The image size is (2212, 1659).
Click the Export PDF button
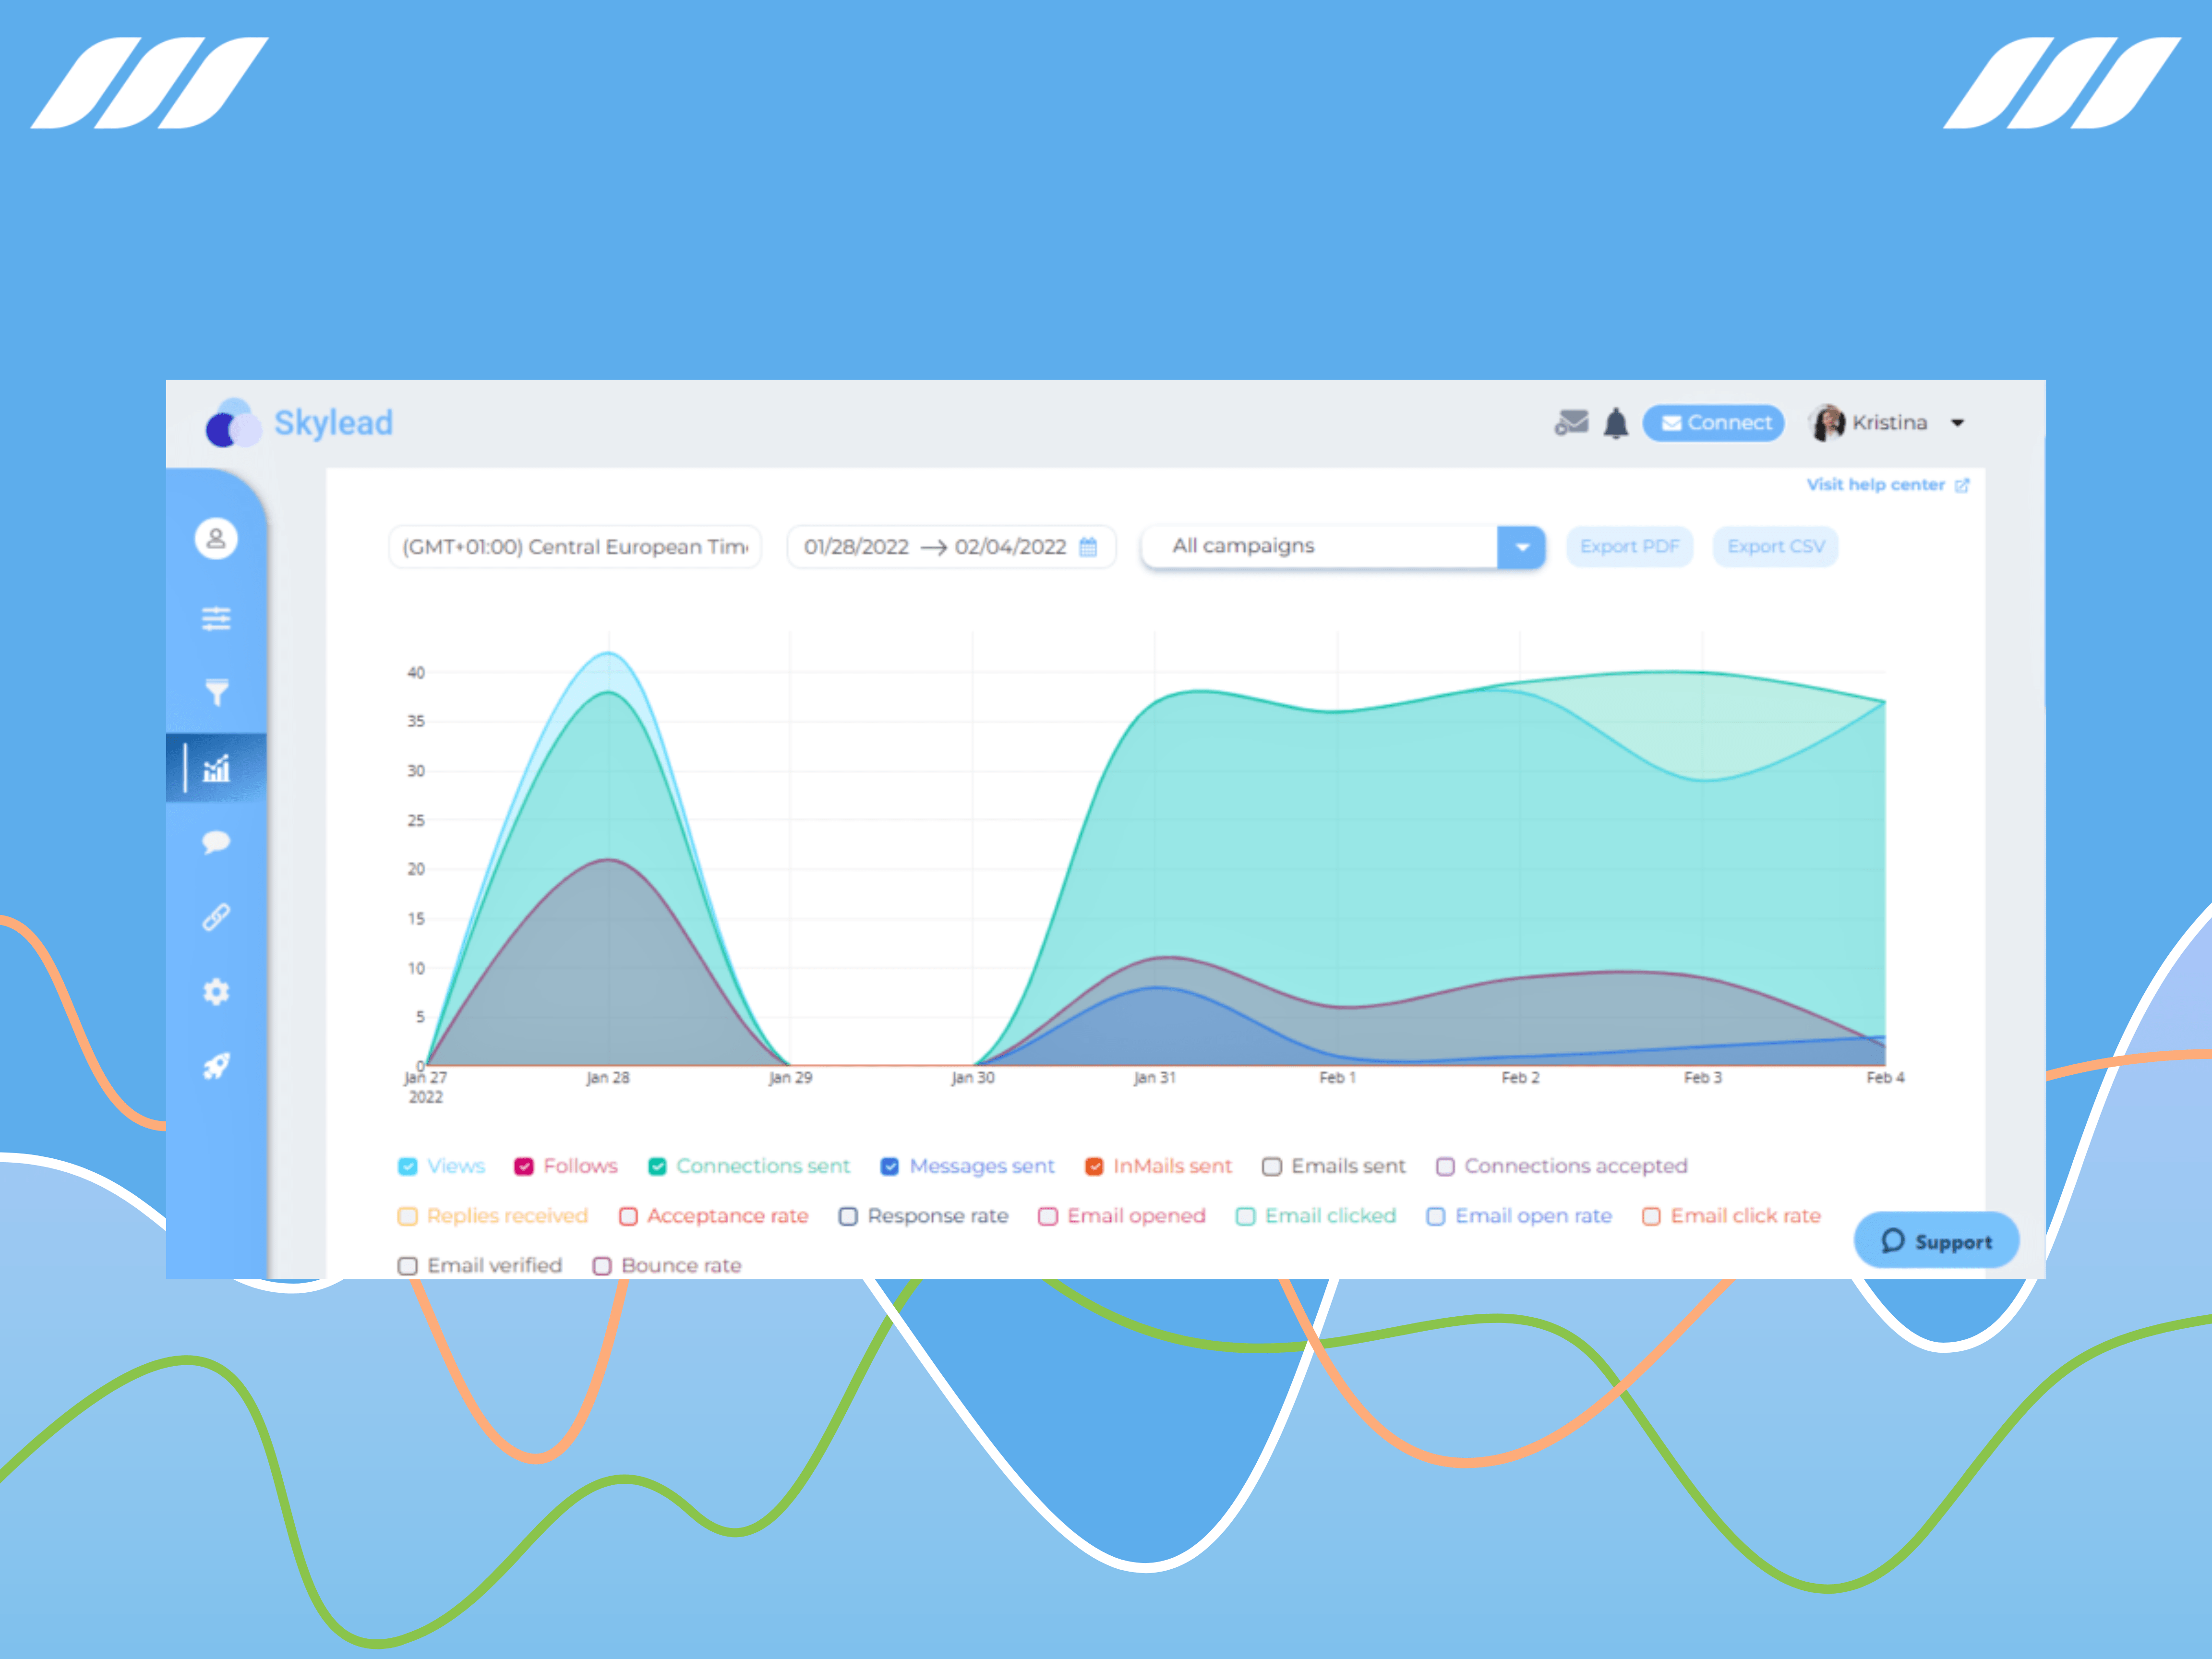1629,546
